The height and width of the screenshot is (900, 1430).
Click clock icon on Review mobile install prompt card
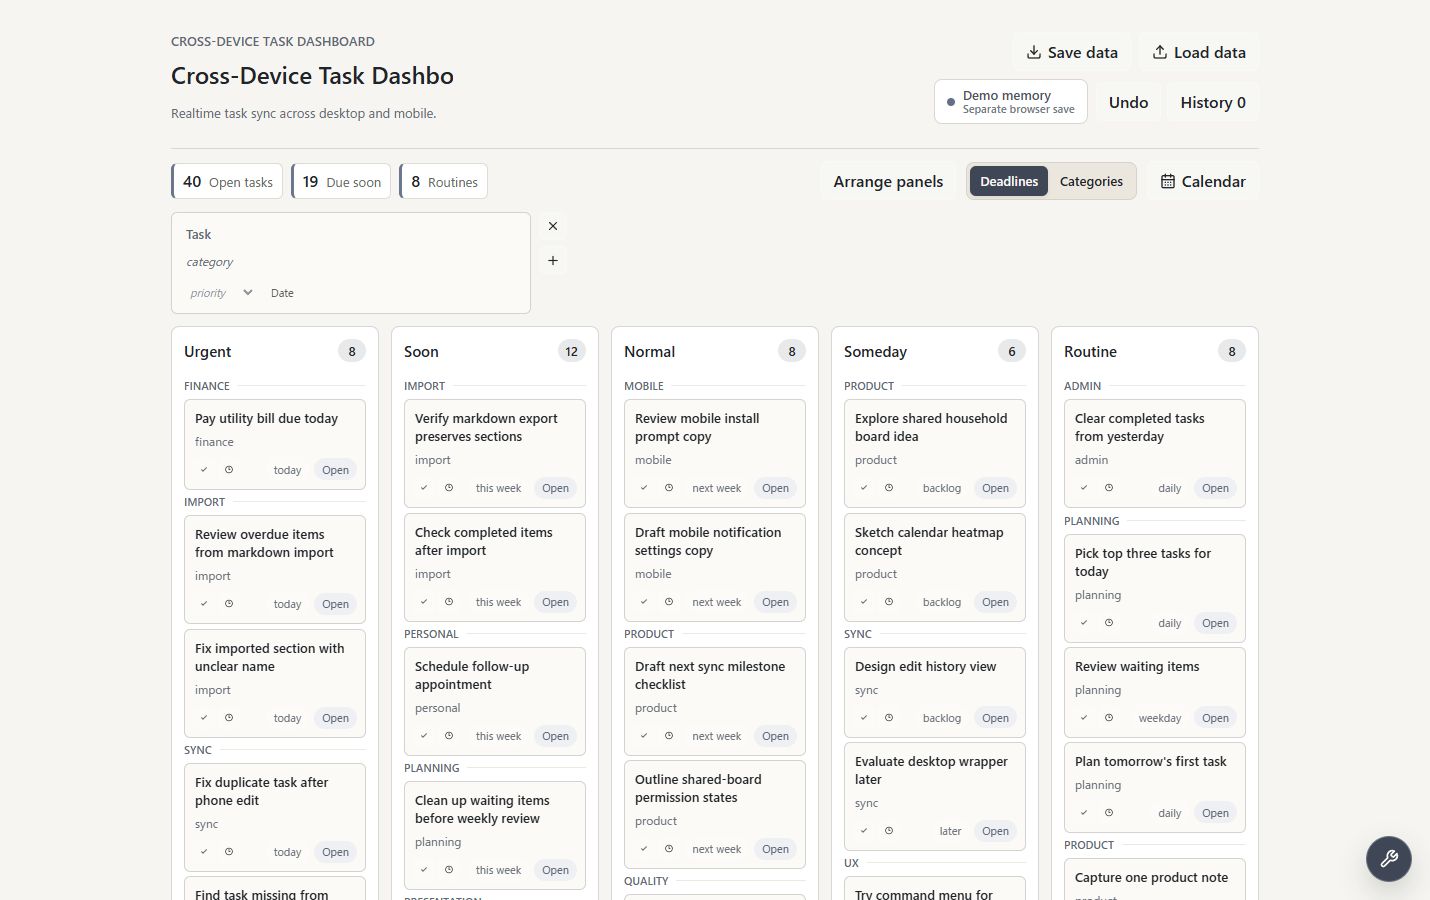tap(669, 488)
